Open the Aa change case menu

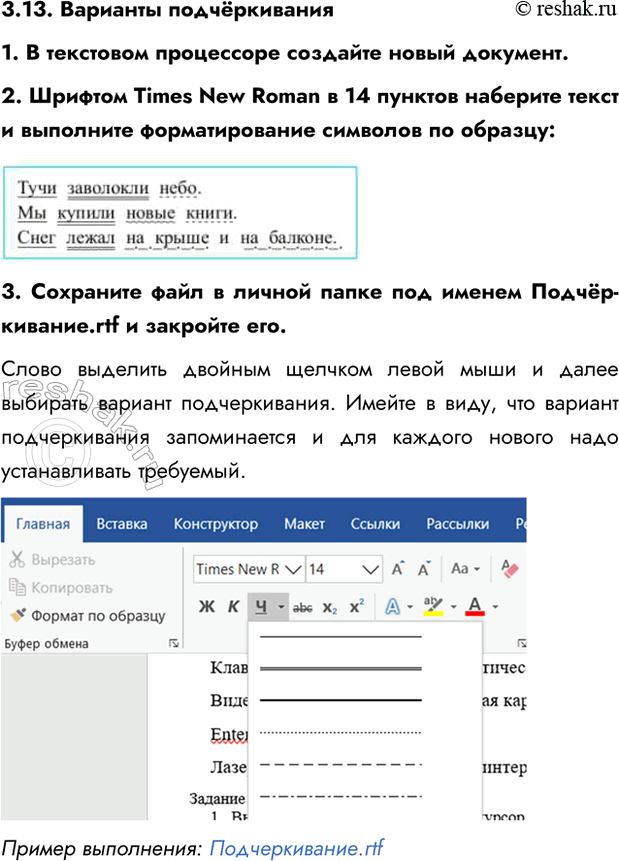pyautogui.click(x=465, y=569)
